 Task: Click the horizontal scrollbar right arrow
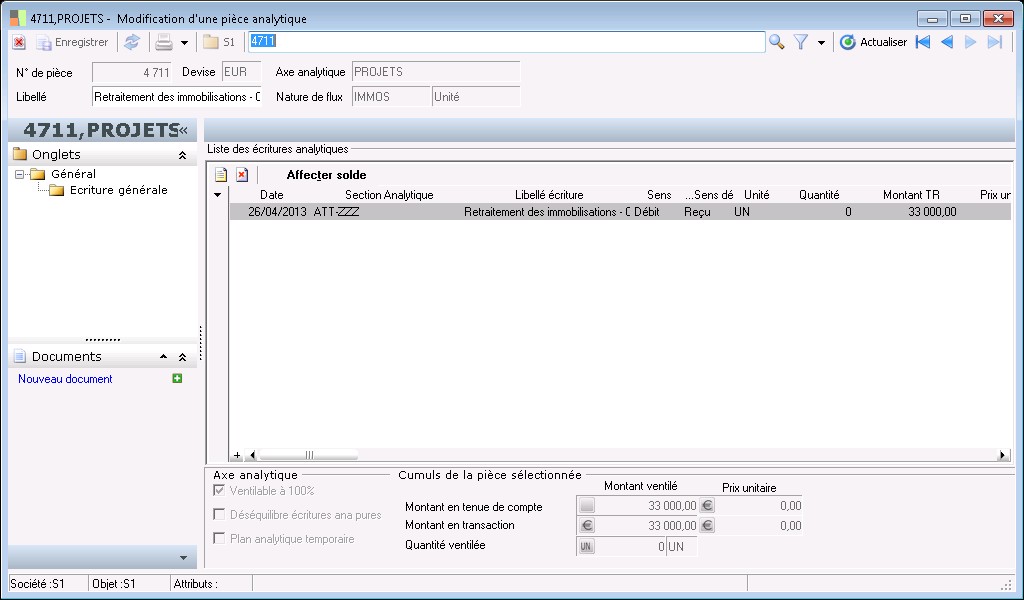click(1002, 455)
